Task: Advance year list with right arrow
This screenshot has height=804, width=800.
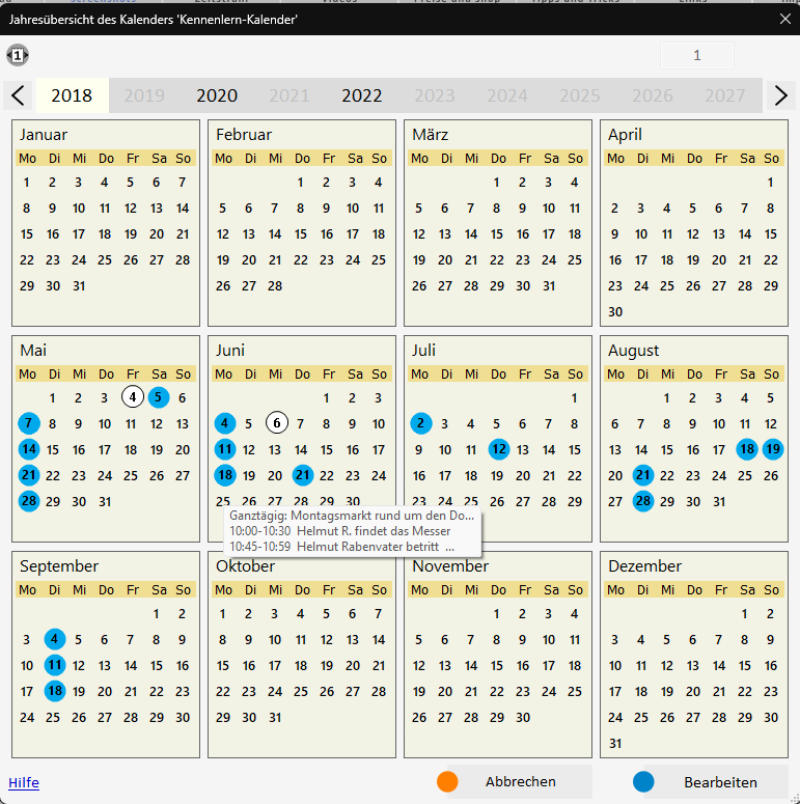Action: pos(781,96)
